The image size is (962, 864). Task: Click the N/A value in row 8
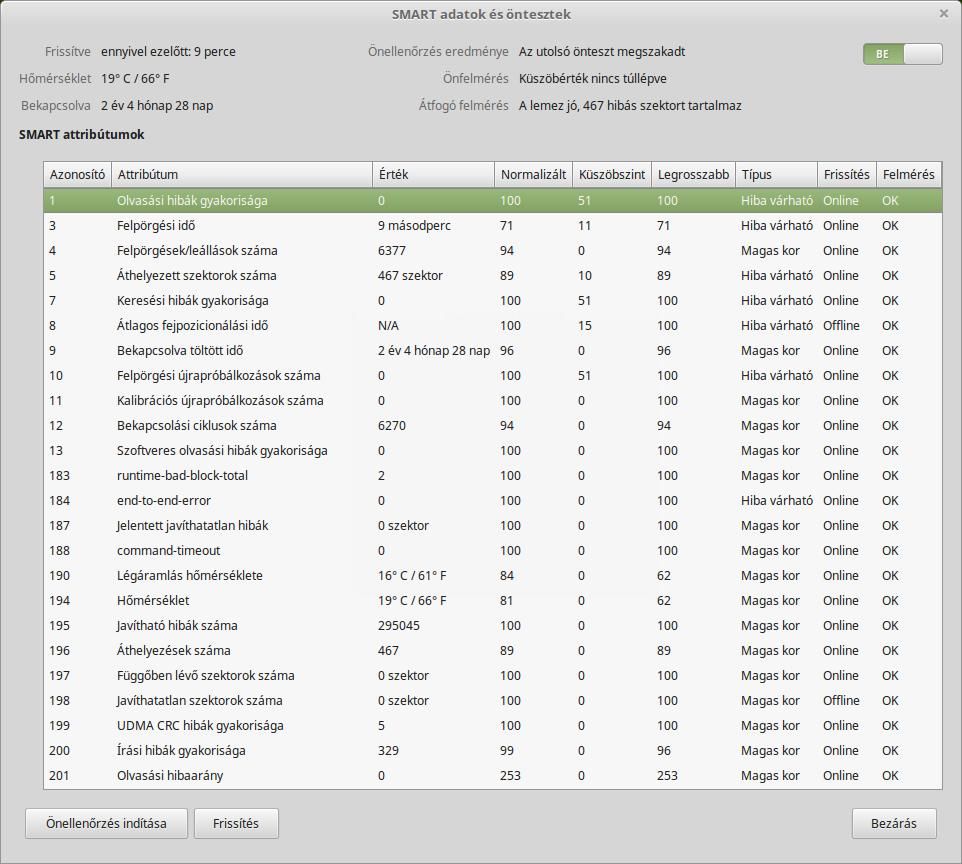(x=388, y=326)
